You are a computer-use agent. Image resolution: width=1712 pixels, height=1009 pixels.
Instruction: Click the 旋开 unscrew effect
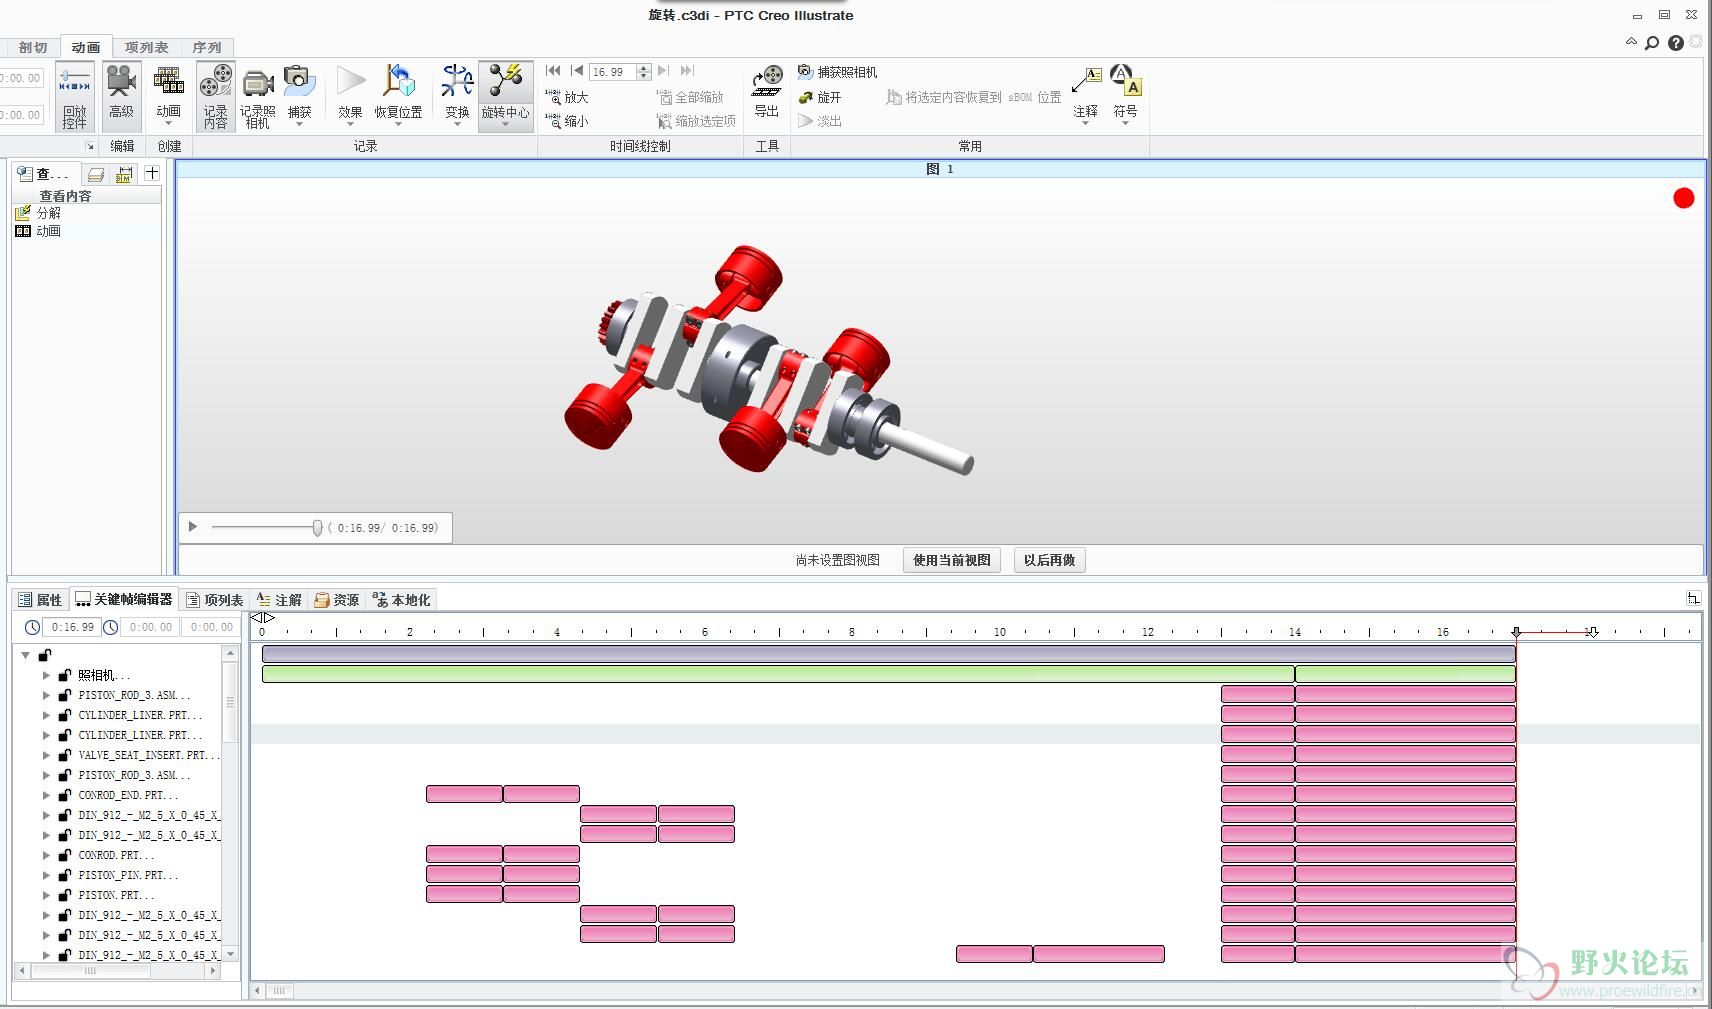point(820,97)
